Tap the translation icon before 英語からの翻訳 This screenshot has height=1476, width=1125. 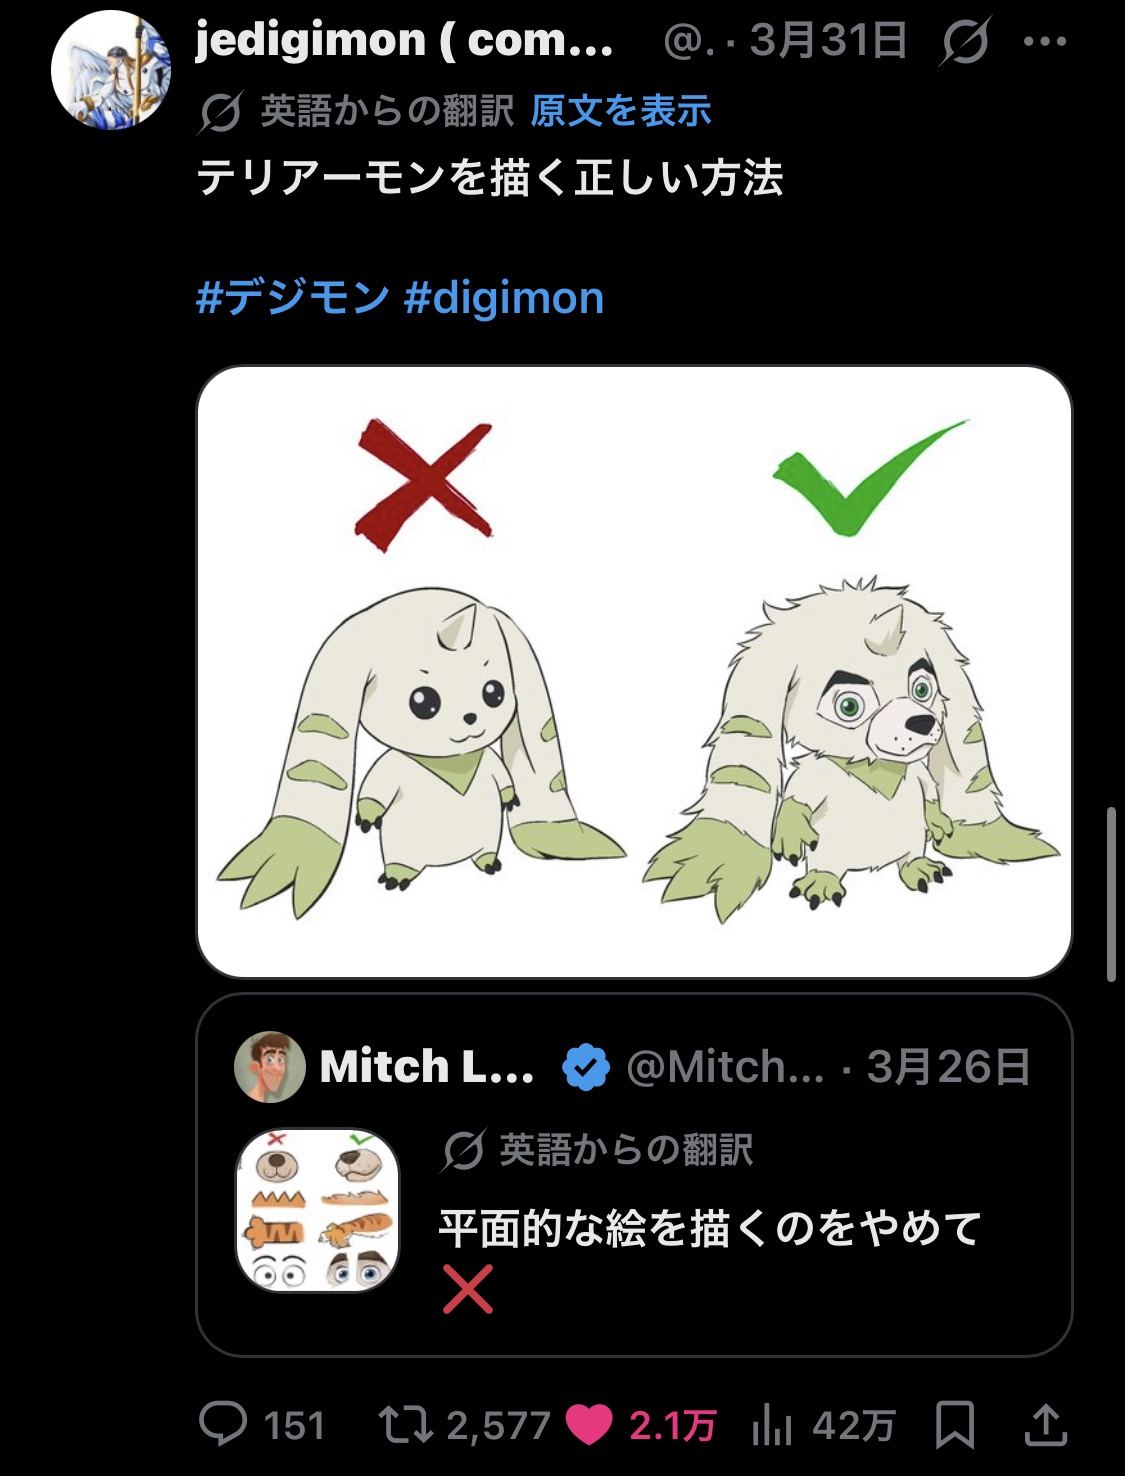point(220,112)
